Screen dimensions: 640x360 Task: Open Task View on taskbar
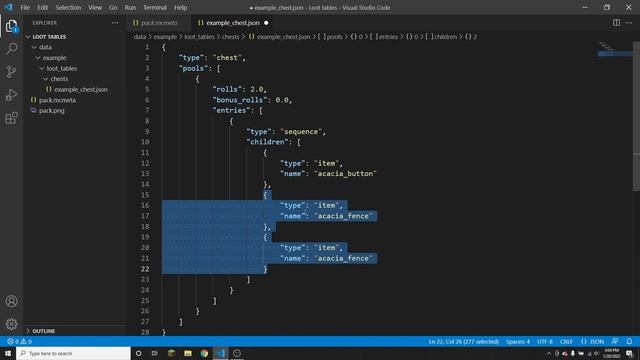(x=155, y=353)
